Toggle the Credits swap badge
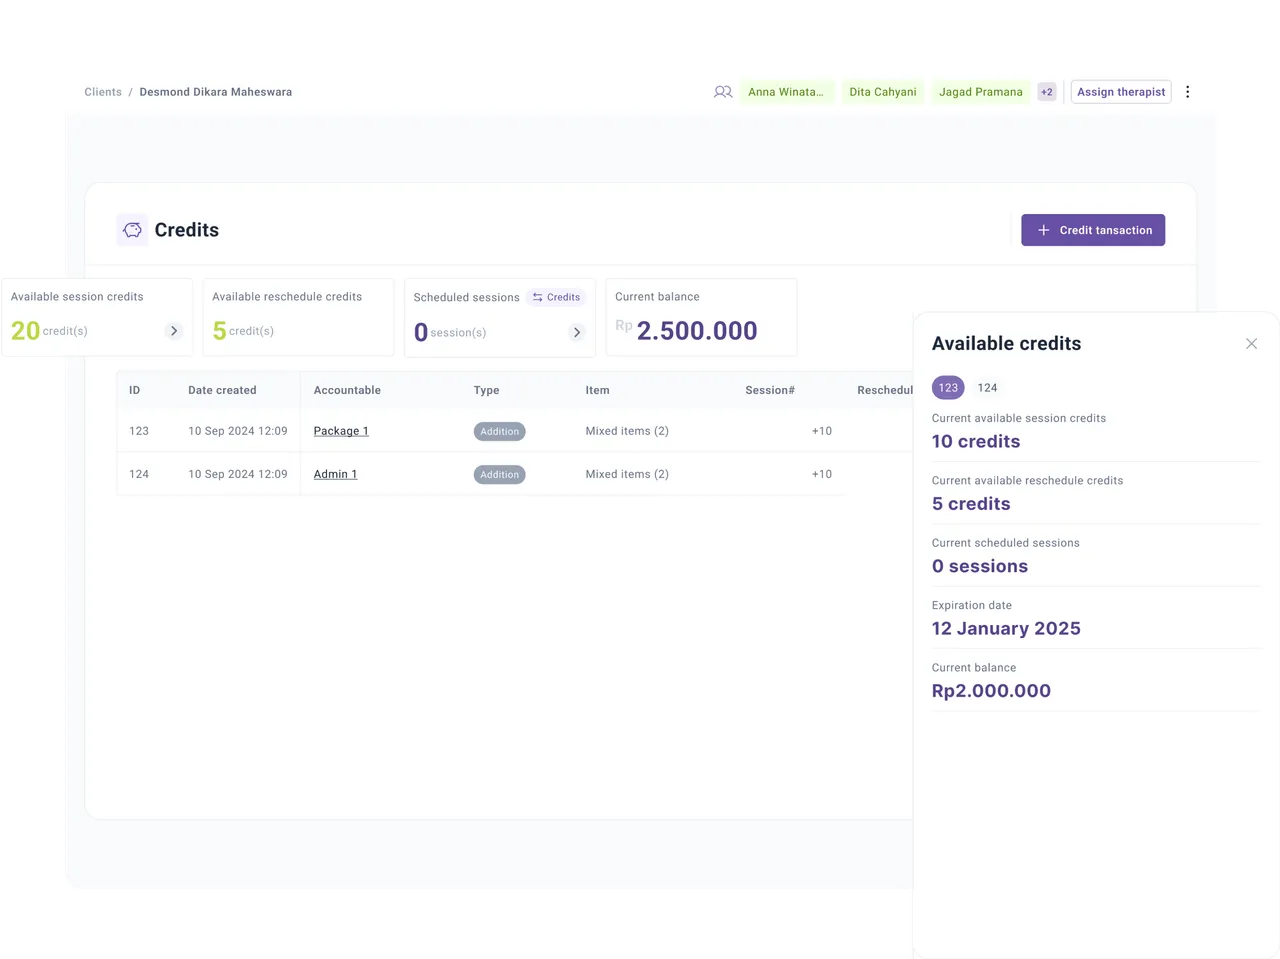 (x=556, y=297)
